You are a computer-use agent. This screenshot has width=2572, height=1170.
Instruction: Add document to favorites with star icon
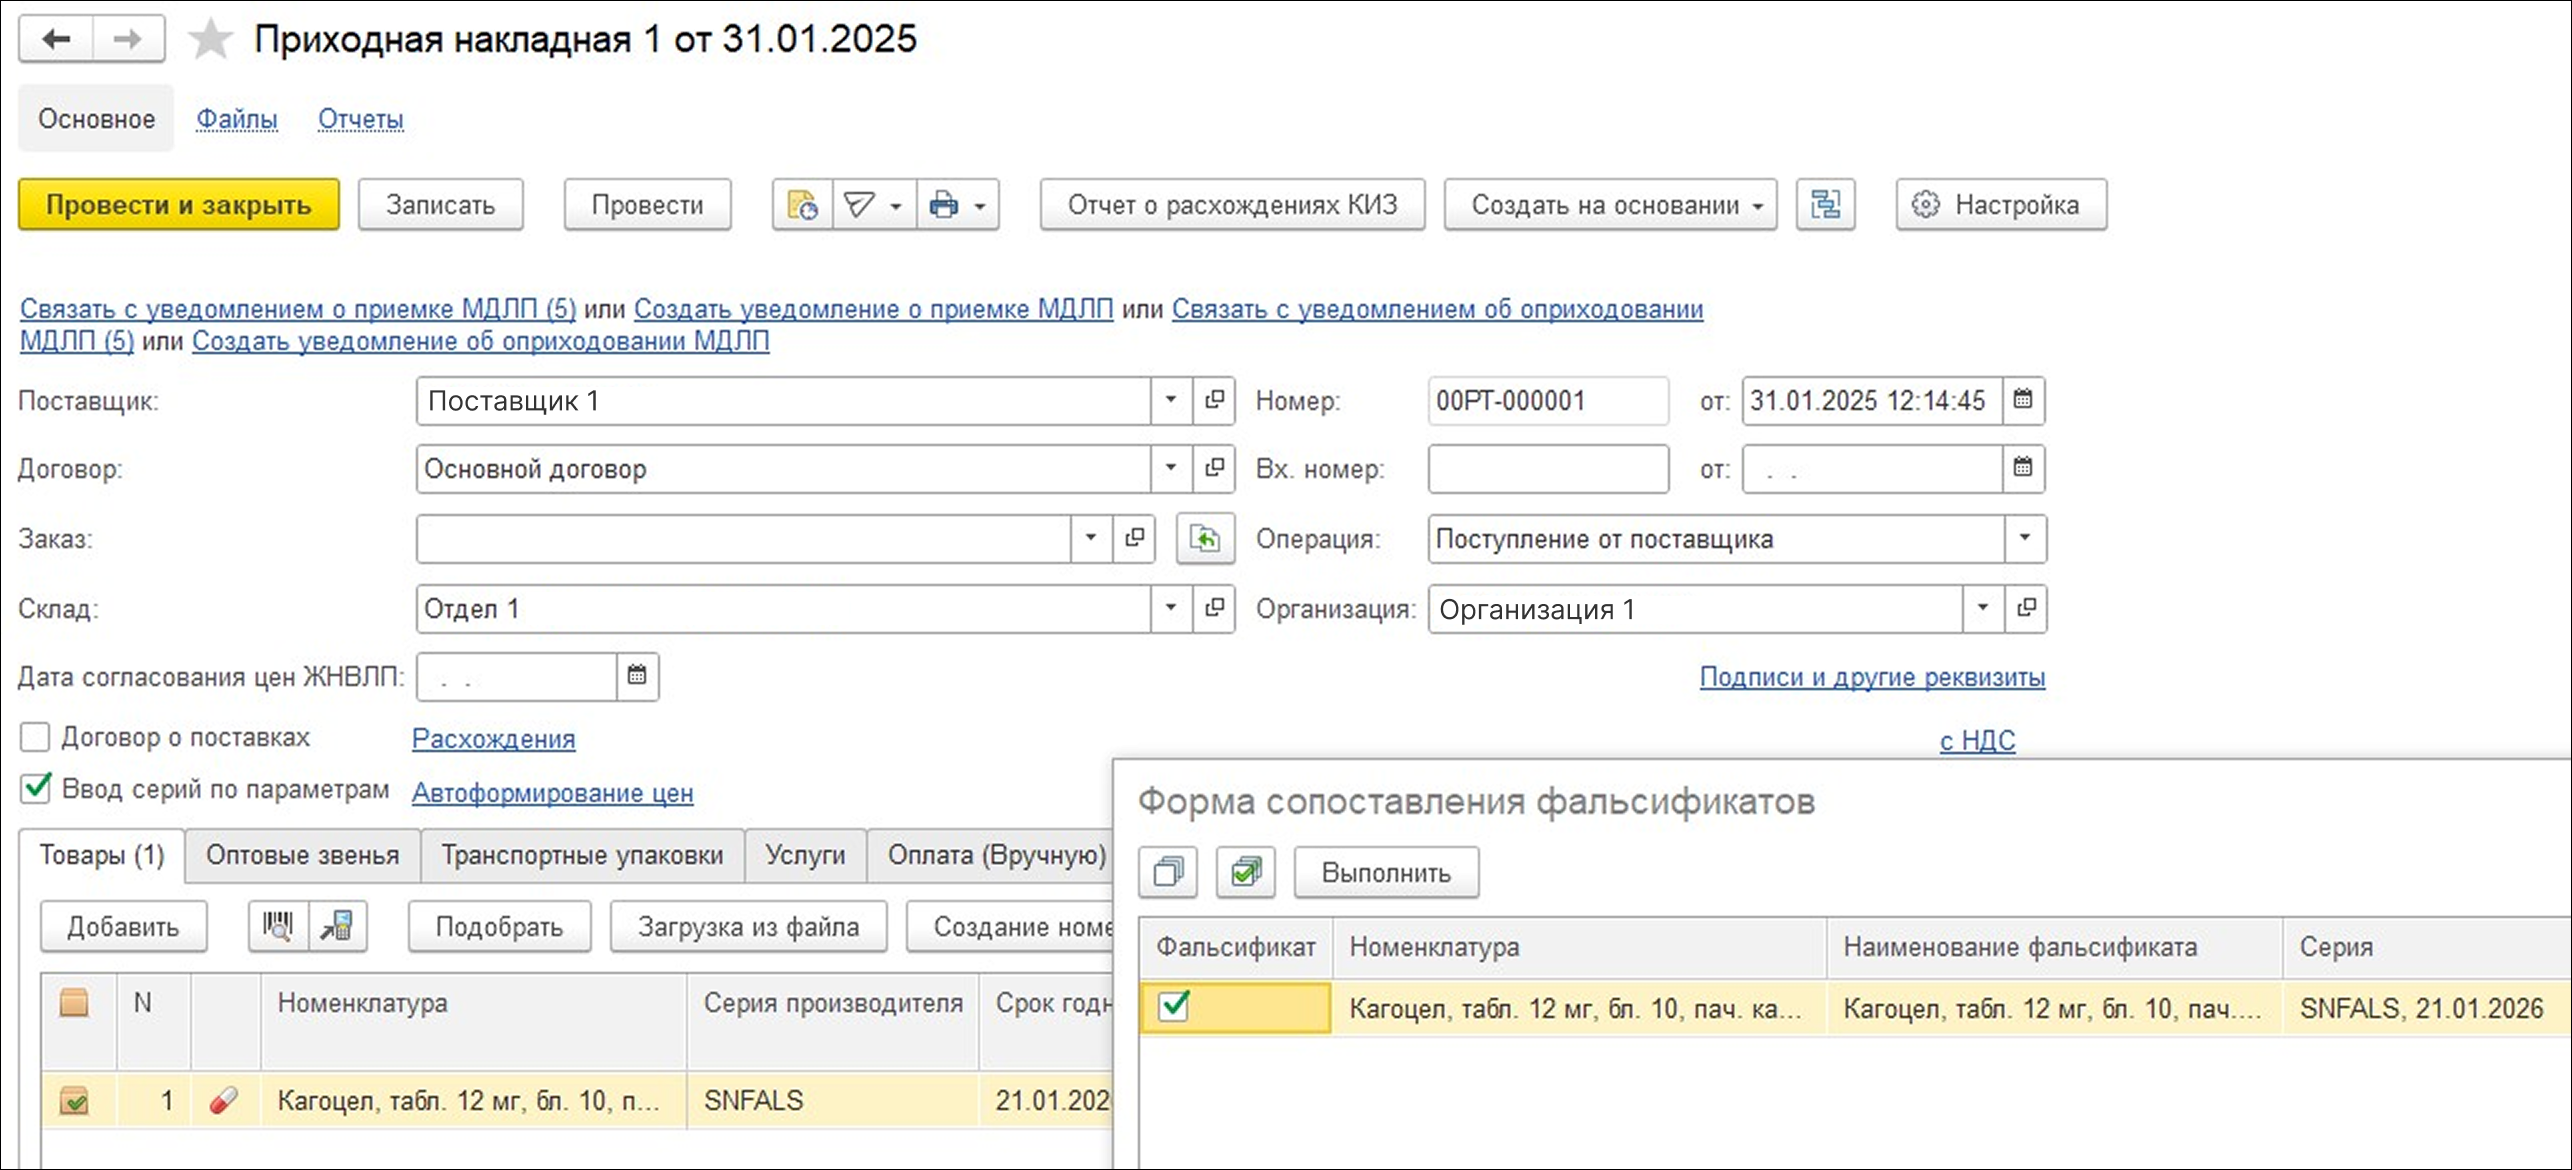210,40
